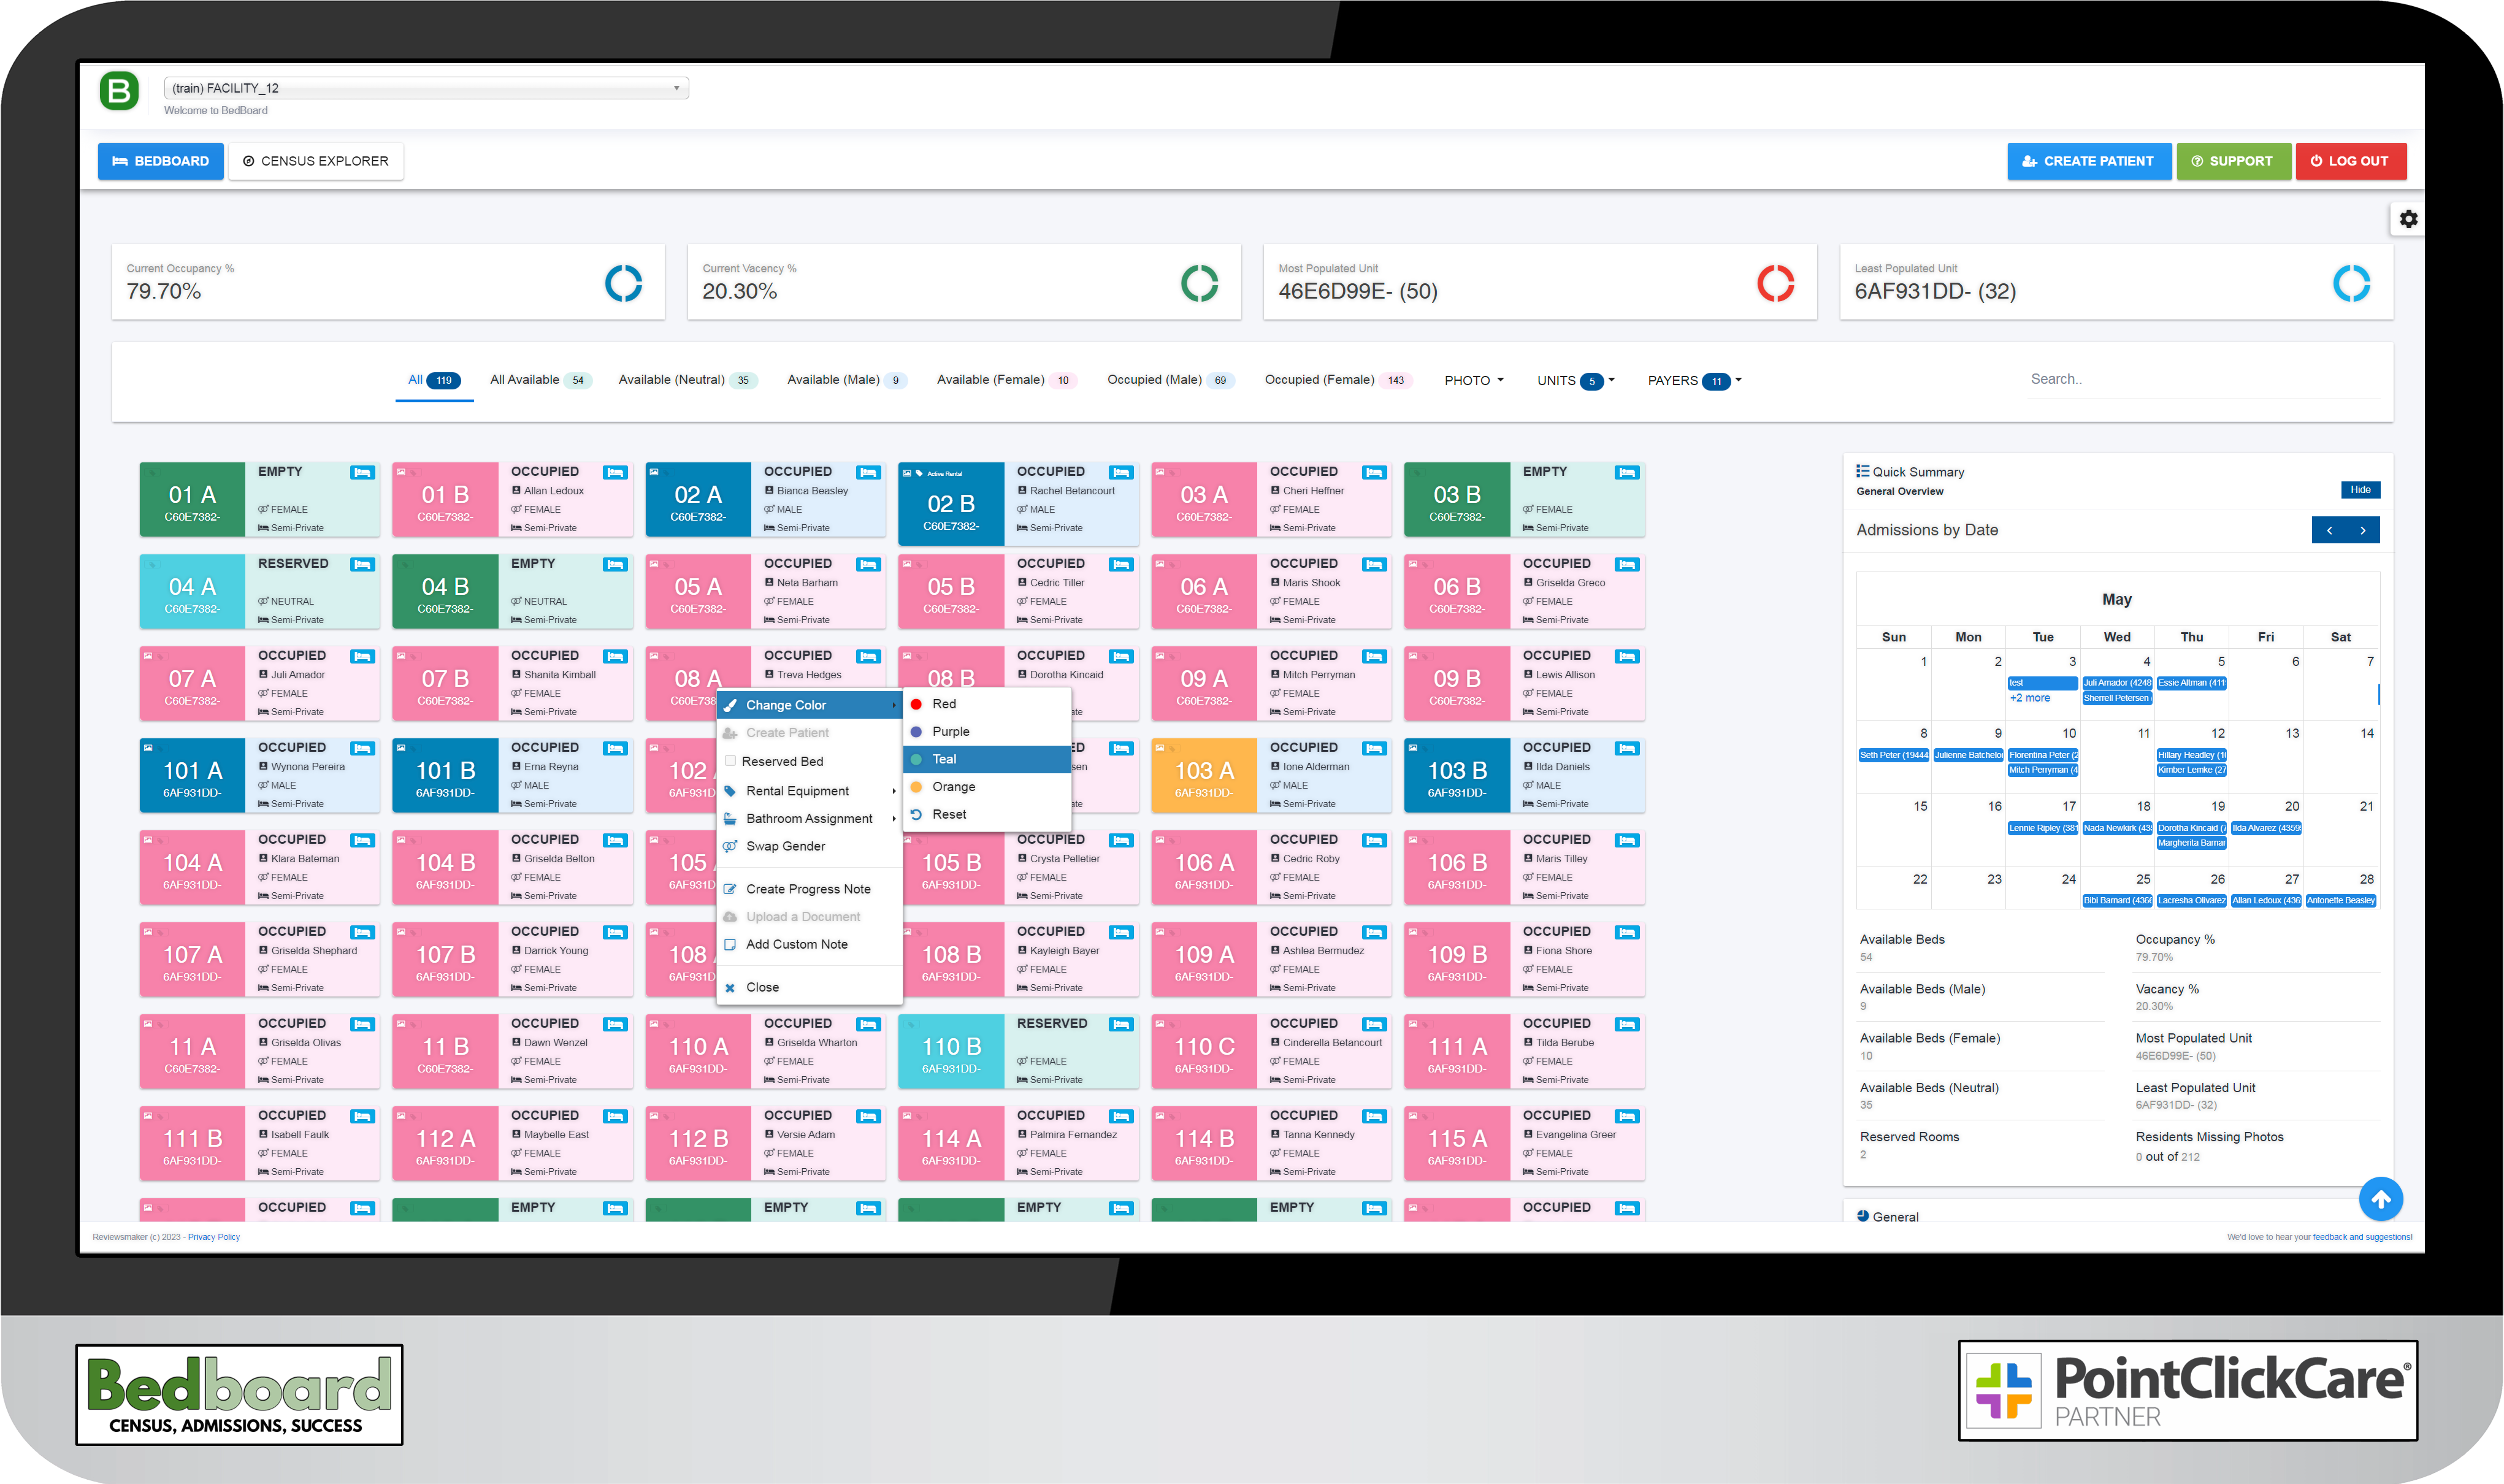Choose Reset in the color submenu
This screenshot has height=1484, width=2504.
[x=987, y=815]
